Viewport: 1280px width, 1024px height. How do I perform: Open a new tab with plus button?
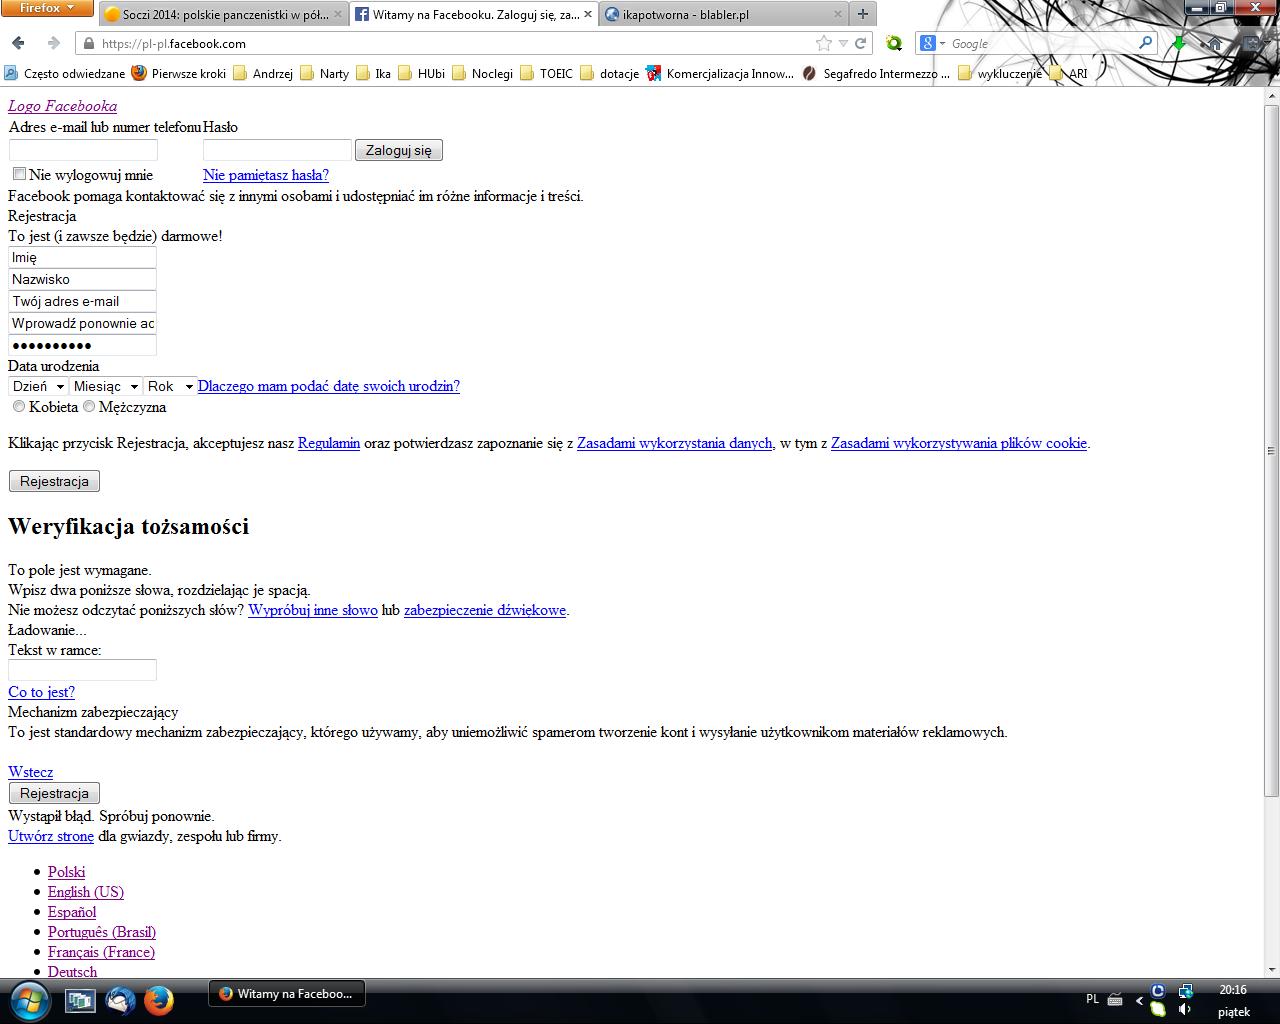coord(863,14)
